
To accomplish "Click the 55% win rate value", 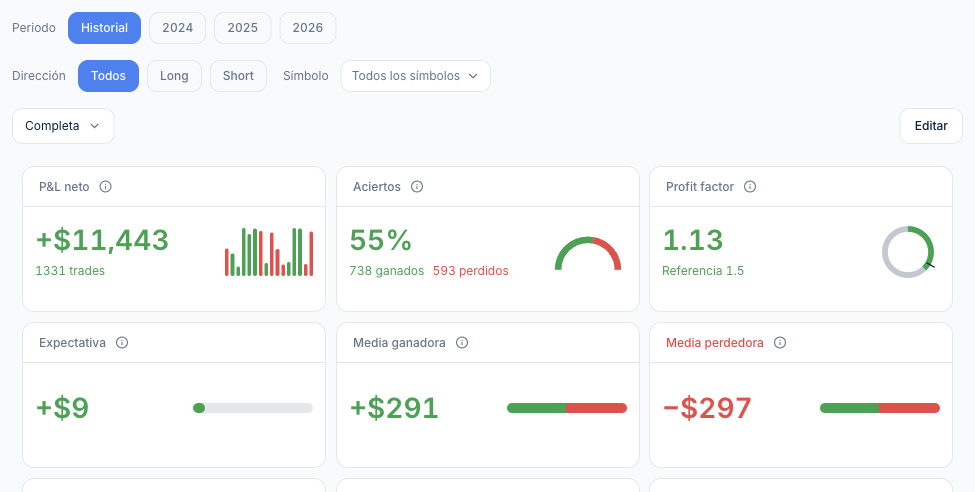I will [x=381, y=240].
